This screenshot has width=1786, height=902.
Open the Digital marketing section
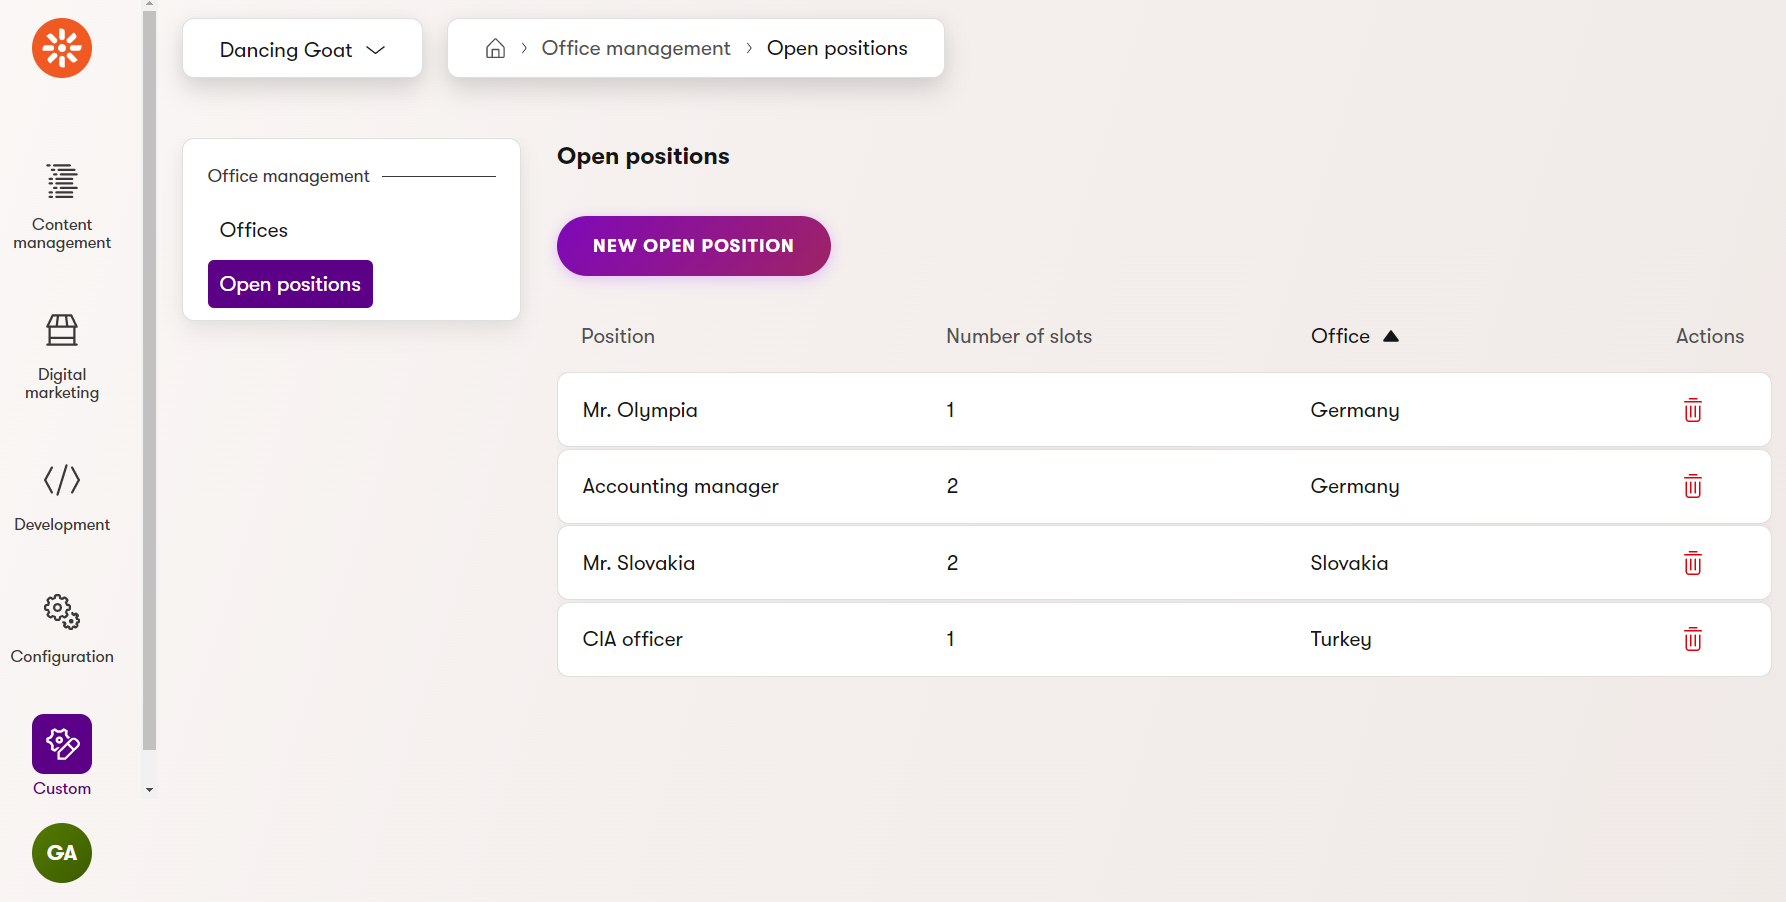point(62,356)
